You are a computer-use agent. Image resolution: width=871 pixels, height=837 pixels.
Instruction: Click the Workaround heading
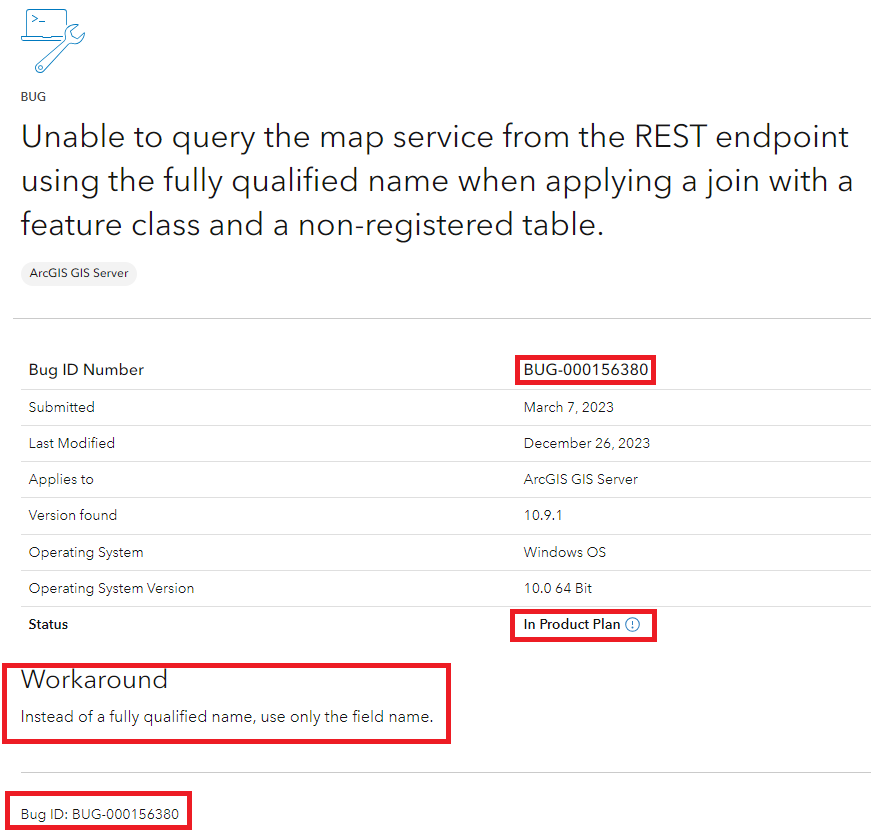point(94,680)
